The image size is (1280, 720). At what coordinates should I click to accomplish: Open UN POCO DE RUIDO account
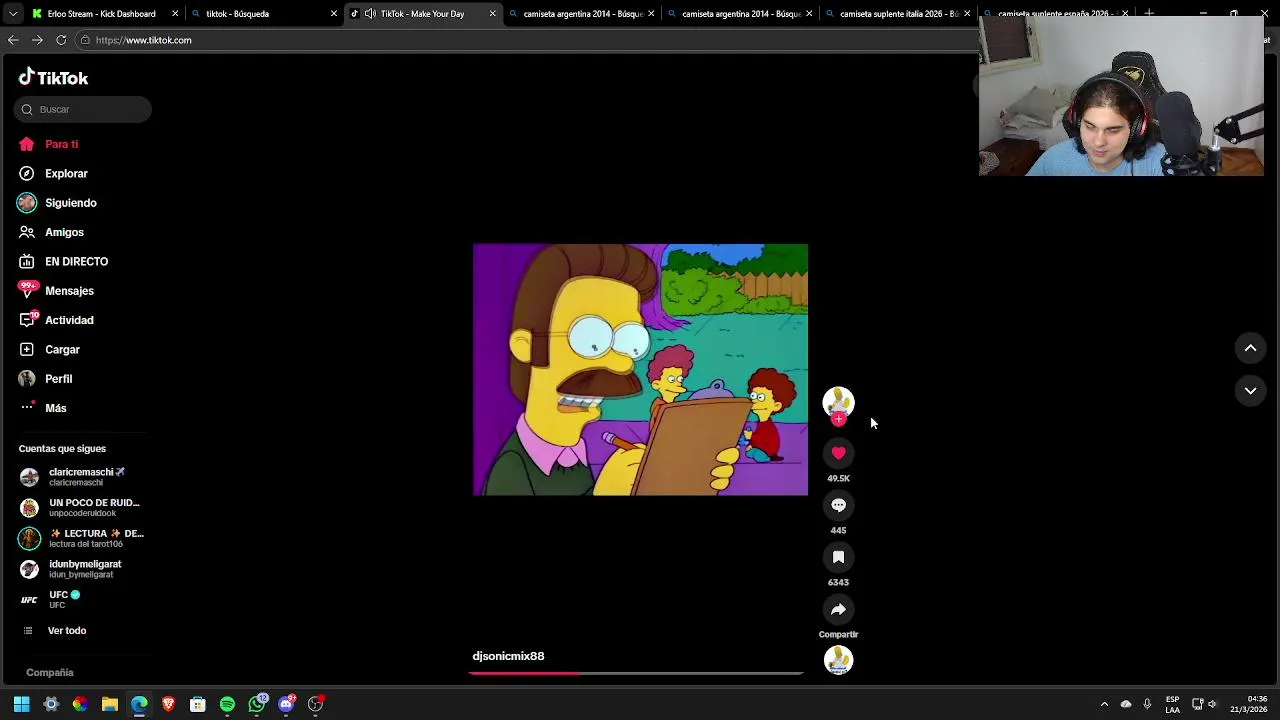pos(83,507)
